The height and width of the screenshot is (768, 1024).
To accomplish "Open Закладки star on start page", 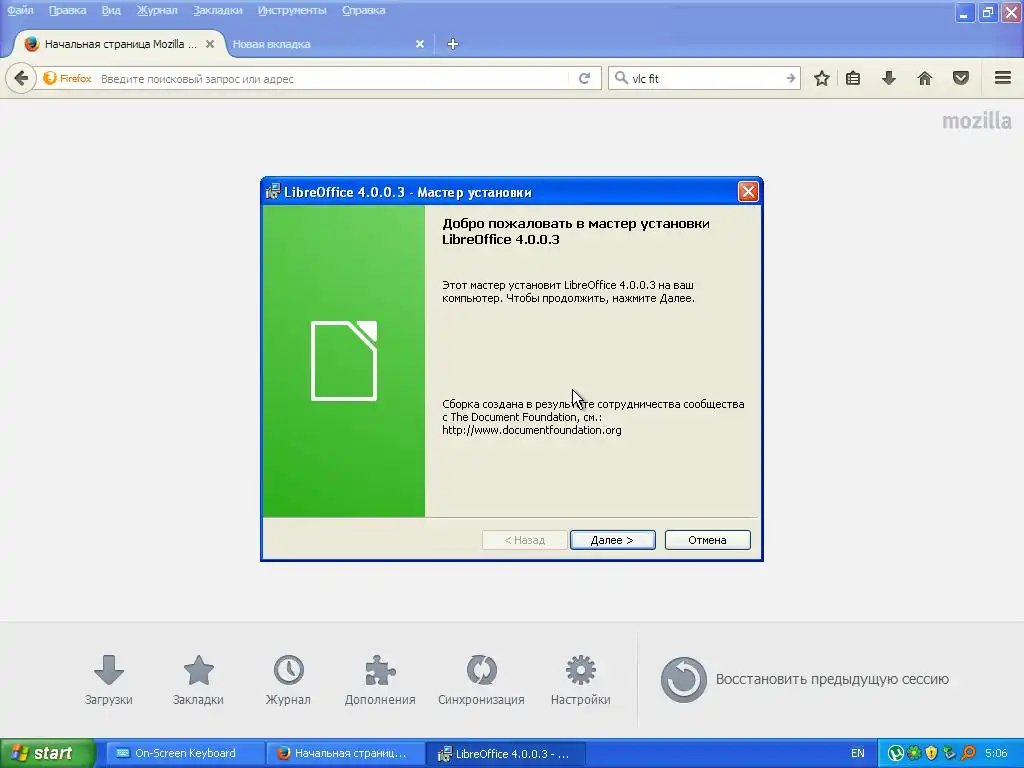I will coord(198,680).
